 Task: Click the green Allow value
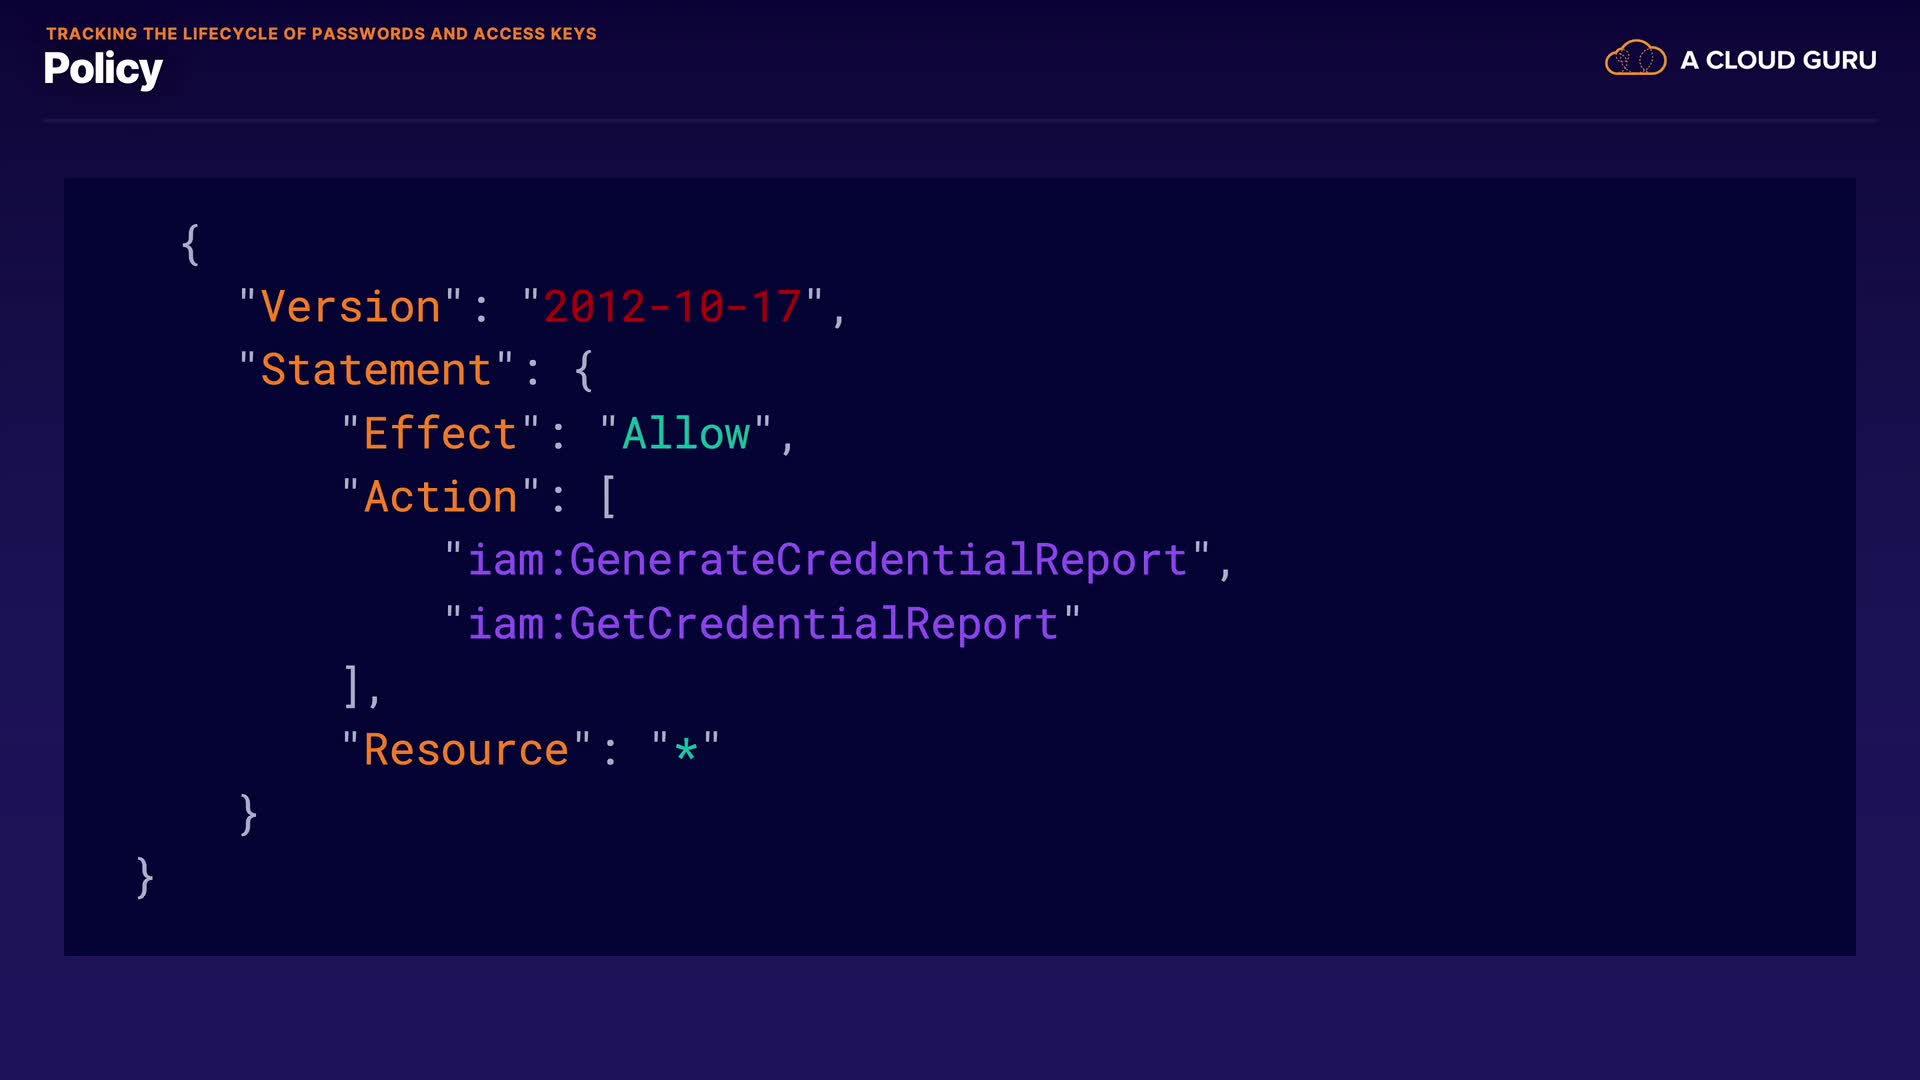click(686, 434)
